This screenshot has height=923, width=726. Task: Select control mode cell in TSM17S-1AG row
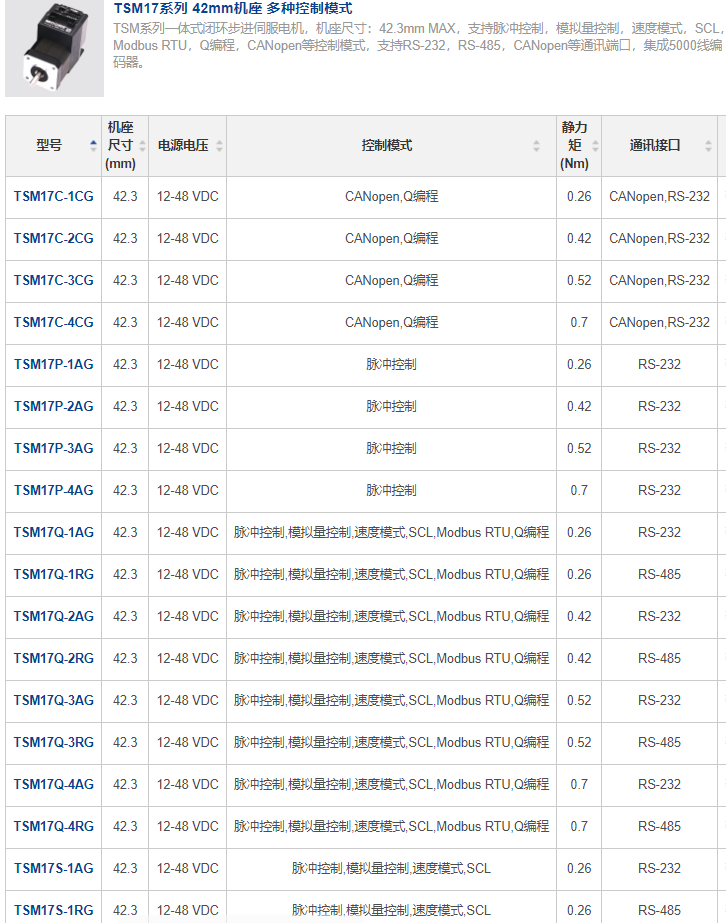point(392,868)
